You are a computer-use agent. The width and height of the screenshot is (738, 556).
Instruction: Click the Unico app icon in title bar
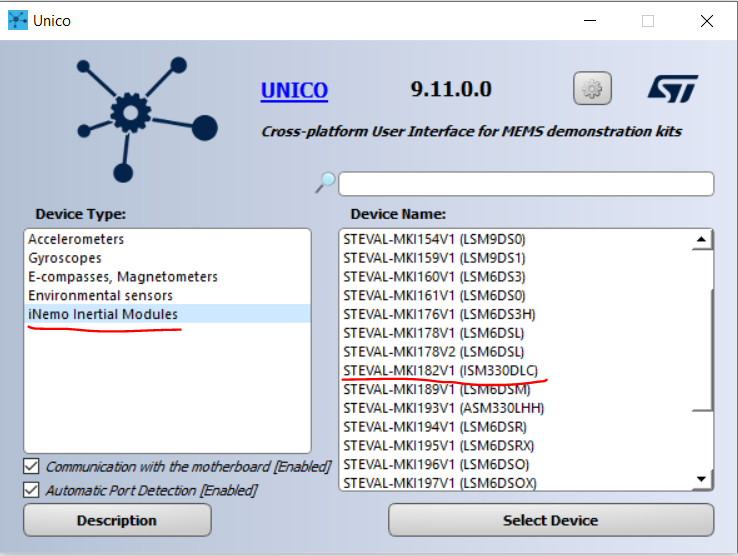(x=18, y=20)
